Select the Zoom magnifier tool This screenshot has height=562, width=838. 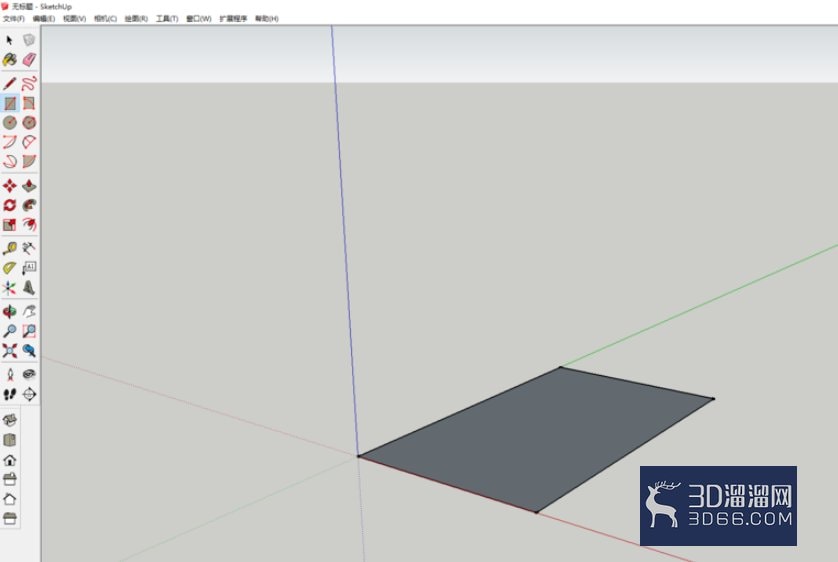click(x=10, y=331)
